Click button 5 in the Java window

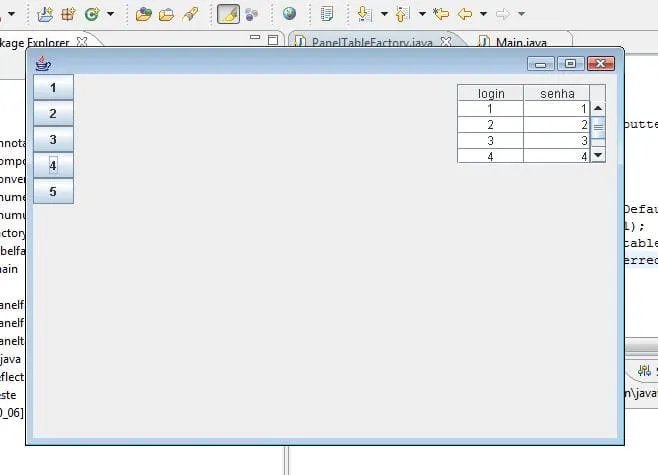(53, 191)
